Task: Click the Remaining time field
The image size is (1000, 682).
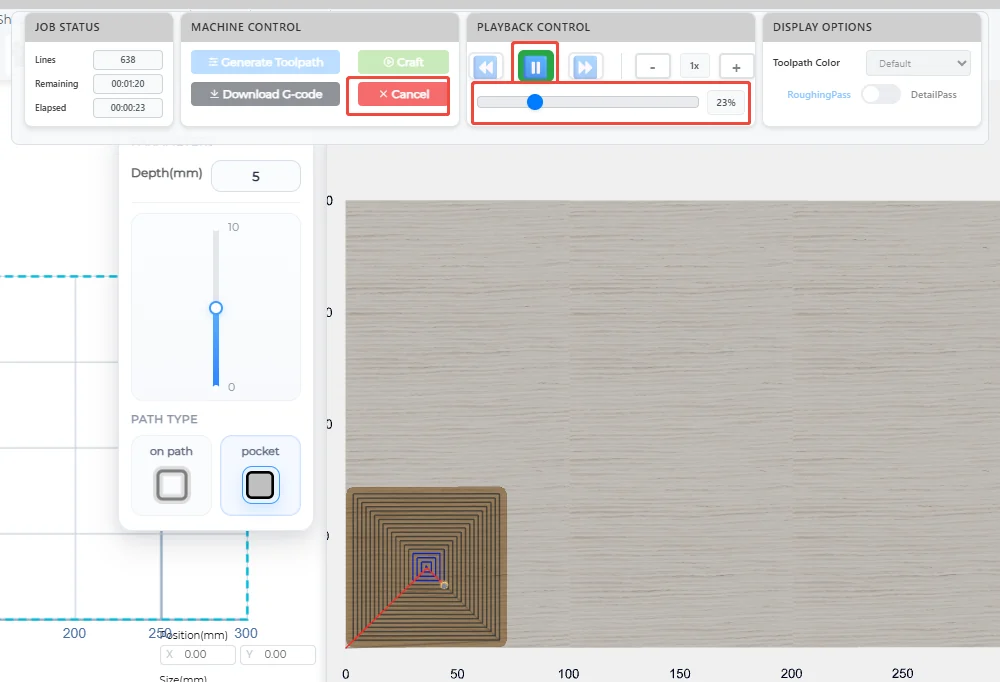Action: coord(128,84)
